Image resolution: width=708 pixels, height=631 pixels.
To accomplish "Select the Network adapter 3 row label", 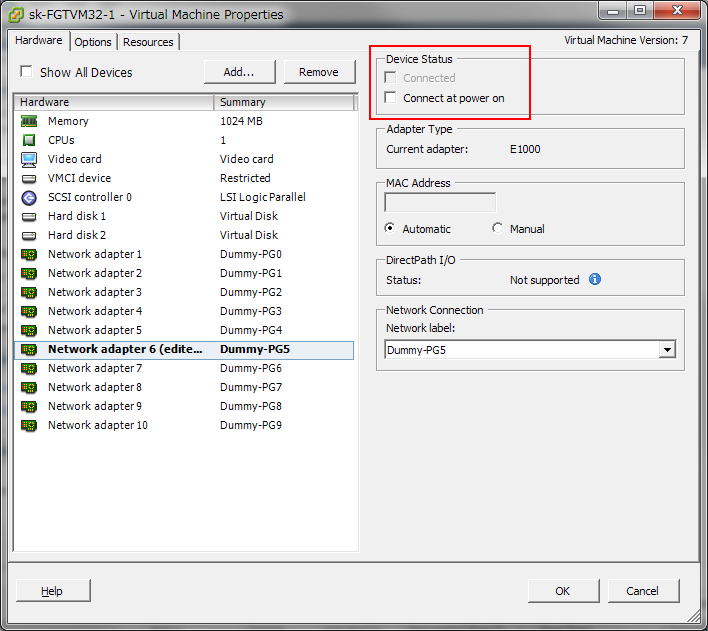I will point(95,292).
